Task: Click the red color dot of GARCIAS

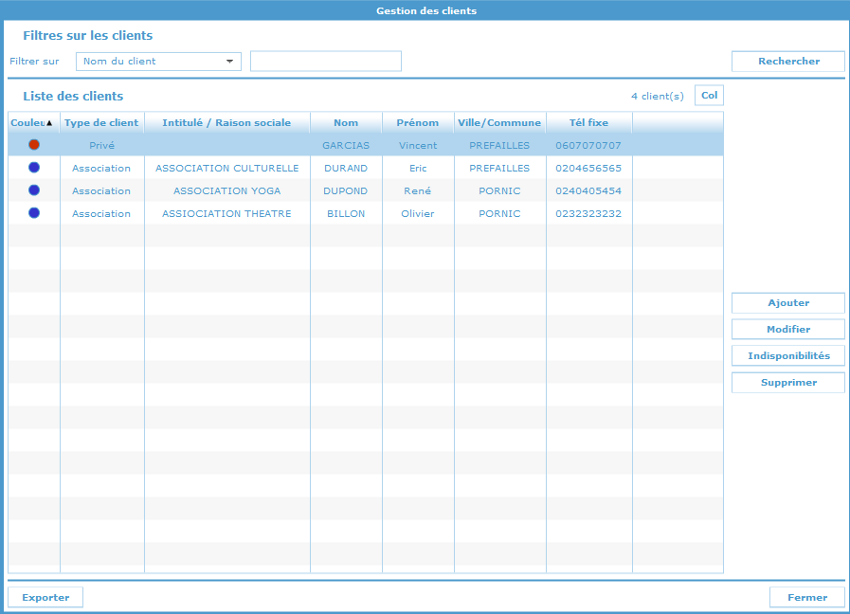Action: (34, 145)
